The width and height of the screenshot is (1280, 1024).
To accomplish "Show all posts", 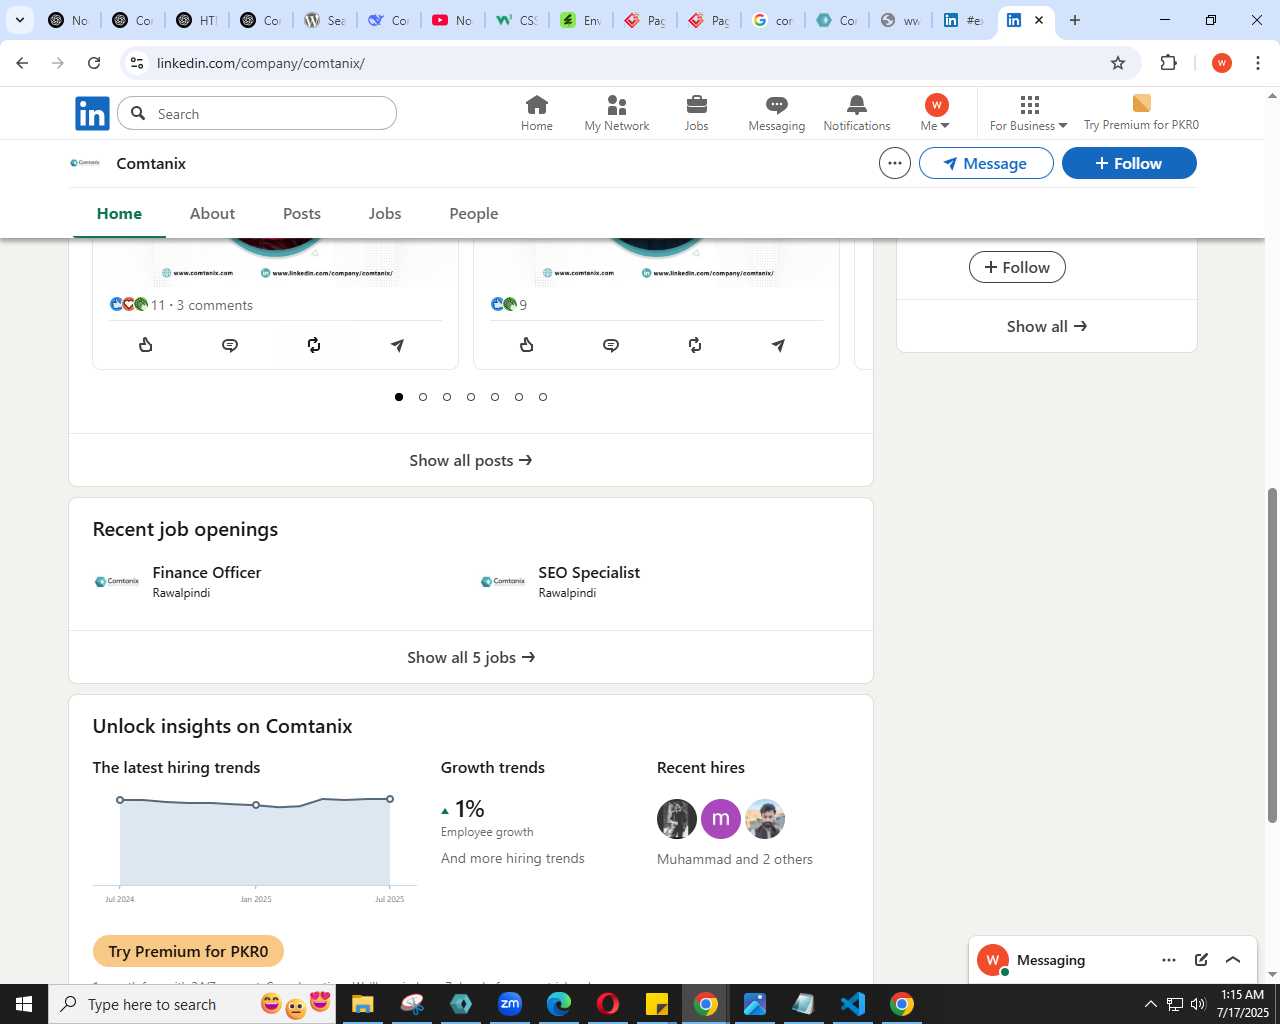I will pyautogui.click(x=471, y=460).
